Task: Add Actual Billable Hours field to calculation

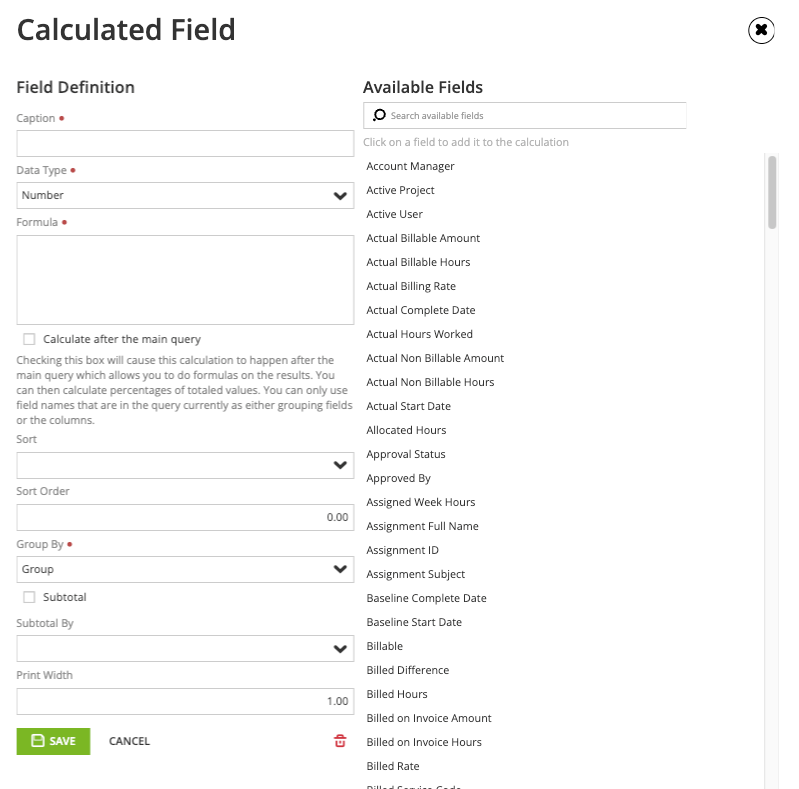Action: [x=418, y=262]
